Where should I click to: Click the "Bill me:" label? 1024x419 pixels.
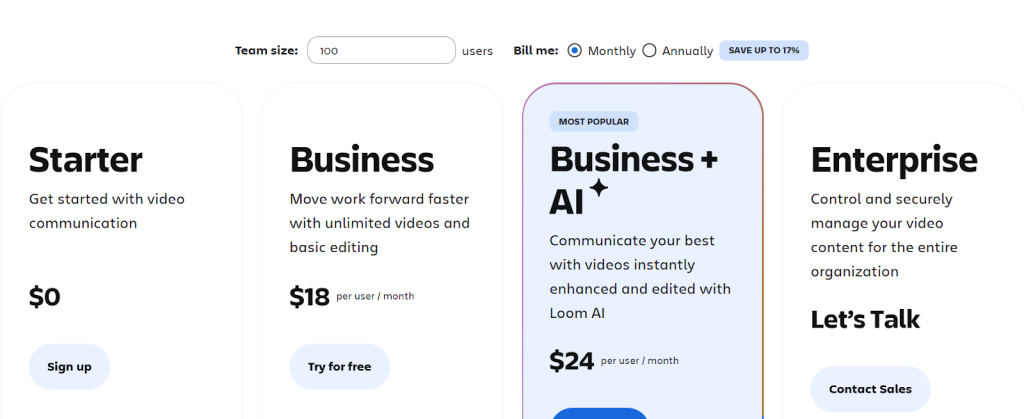[535, 50]
